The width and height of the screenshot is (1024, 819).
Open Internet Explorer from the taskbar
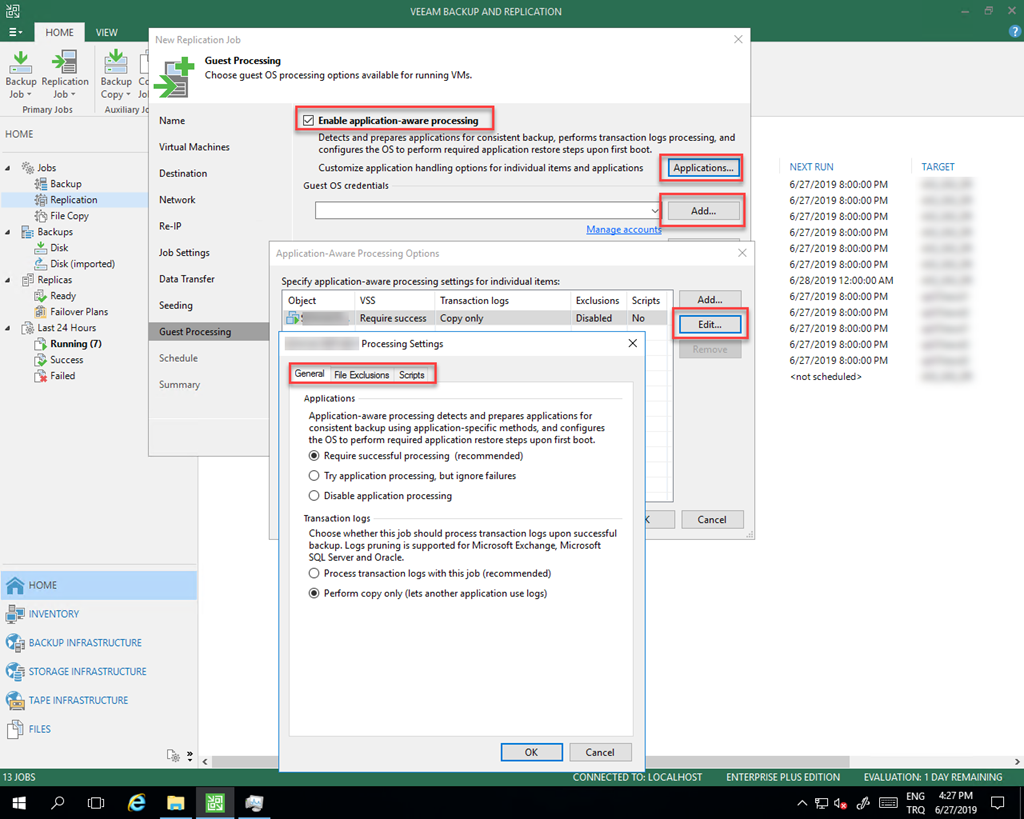point(136,803)
